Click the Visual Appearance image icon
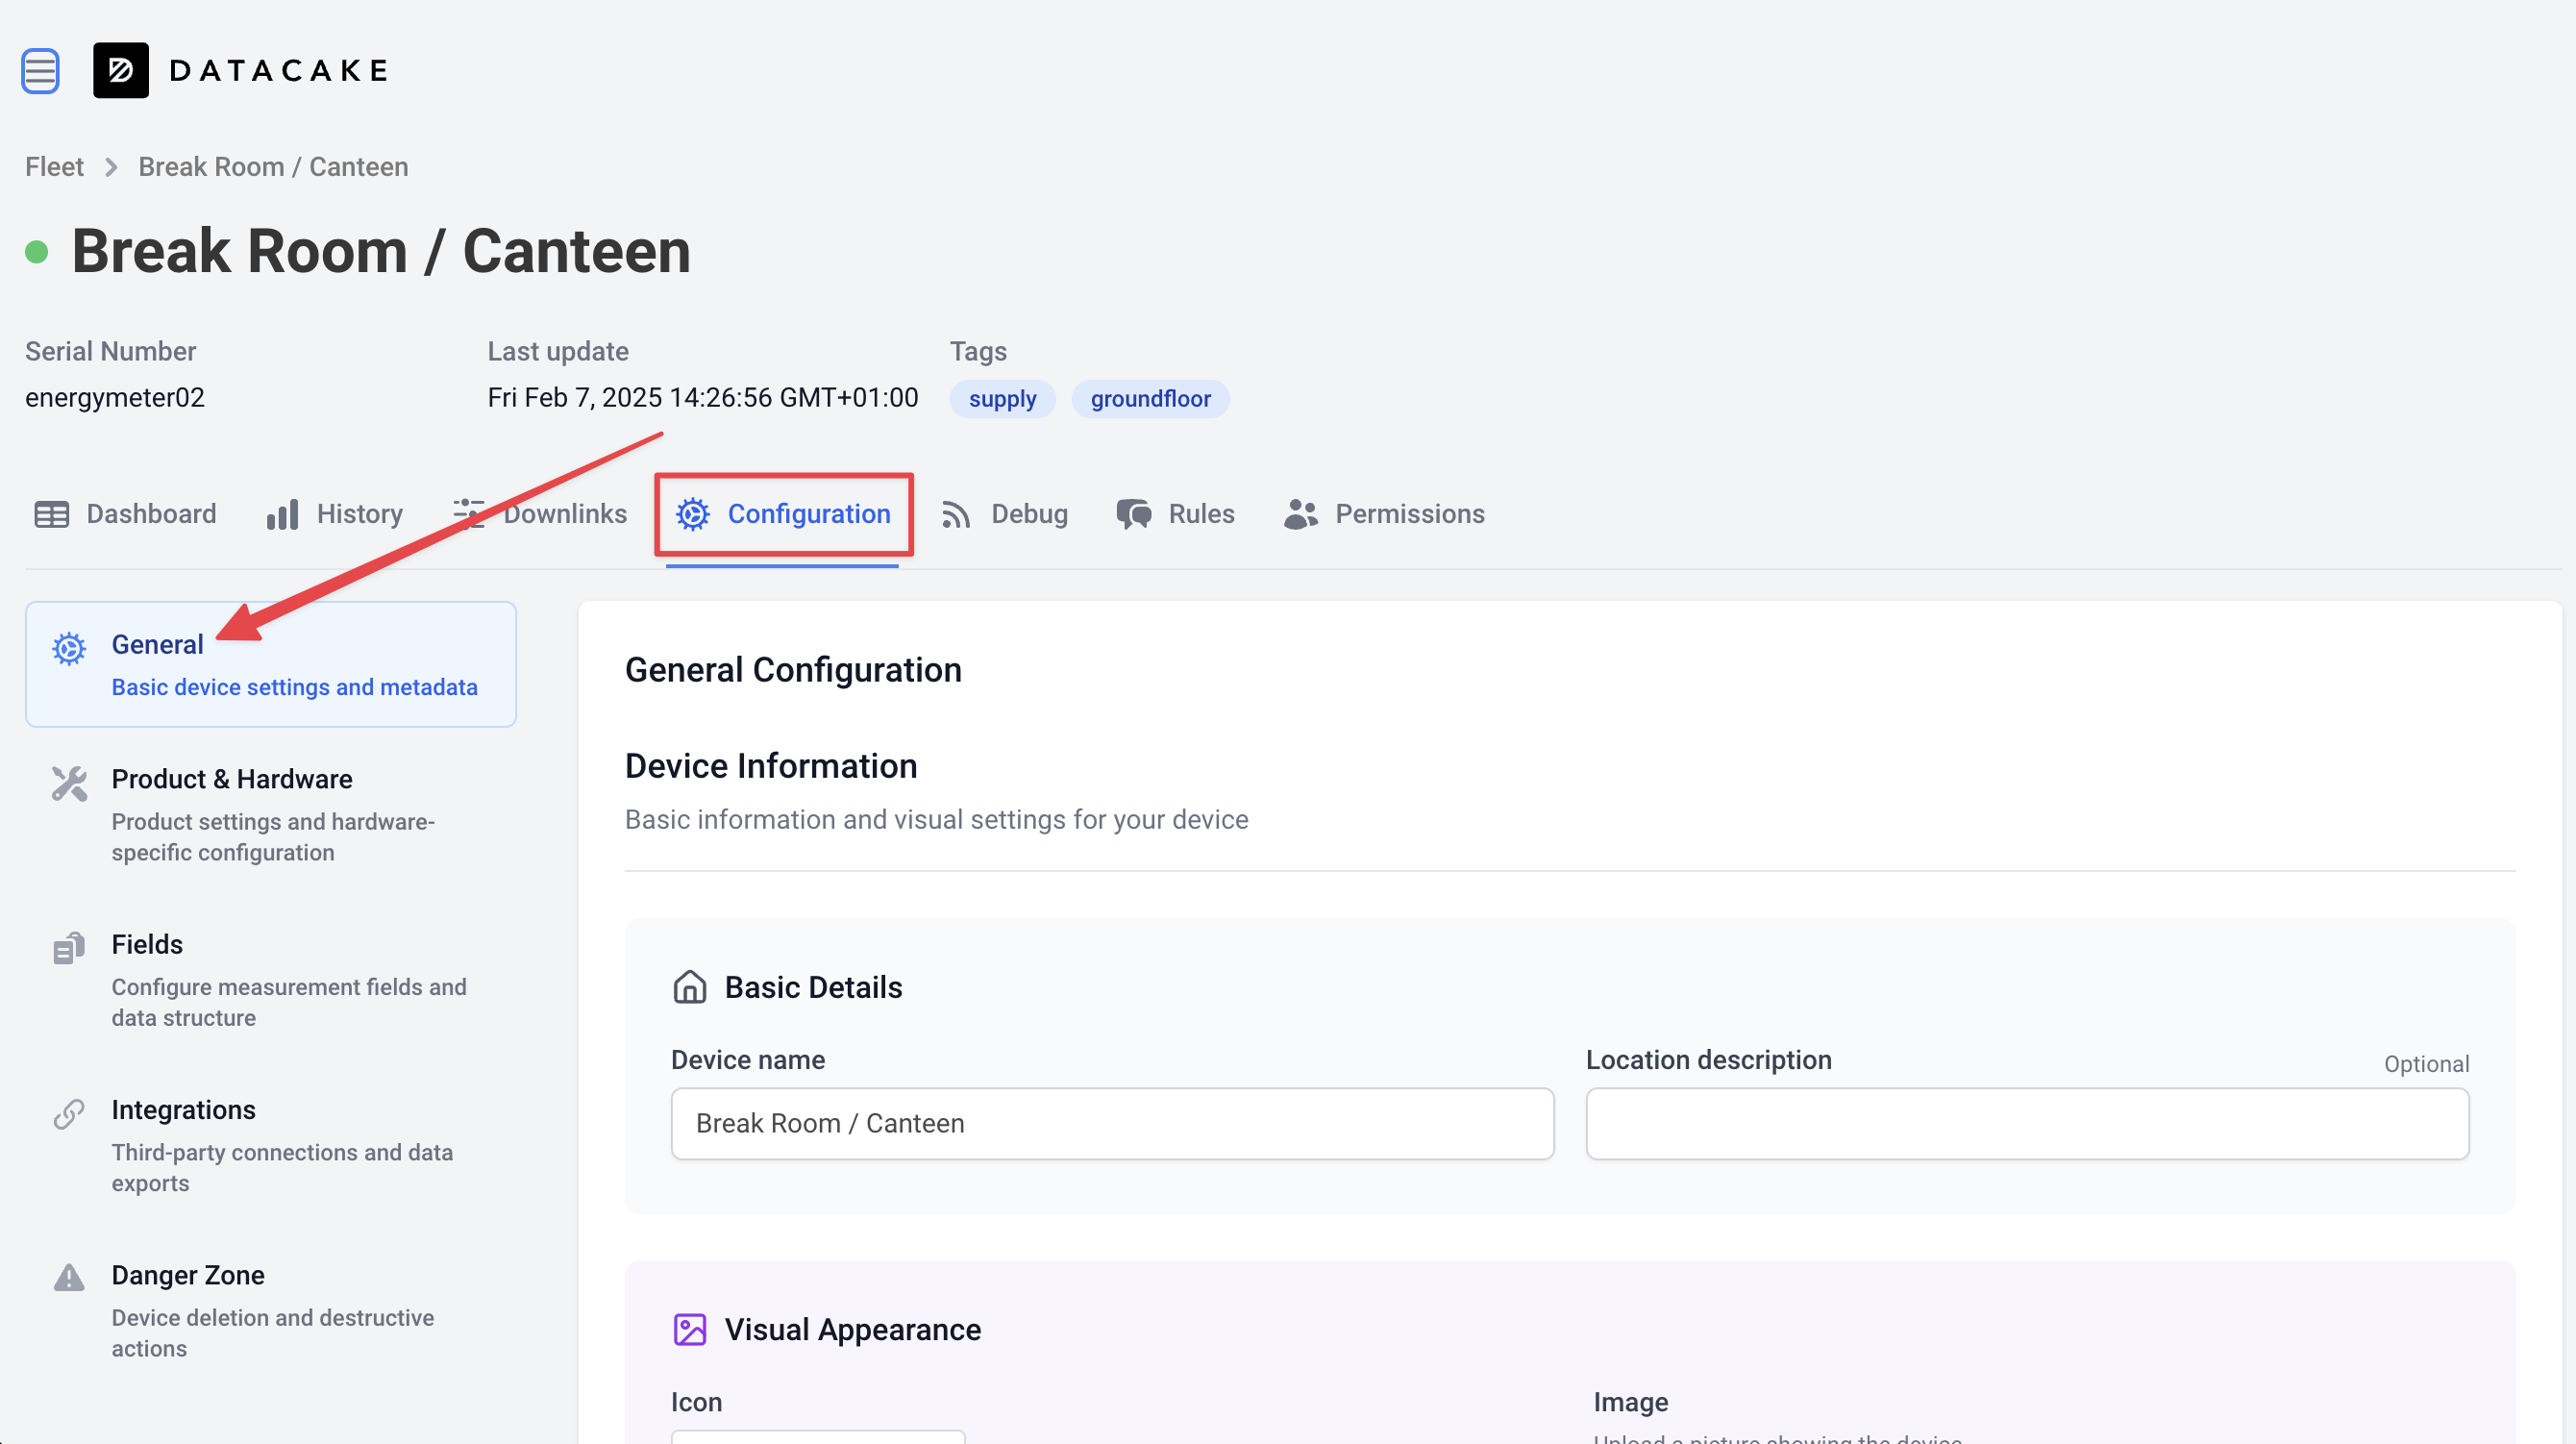This screenshot has width=2576, height=1444. click(690, 1330)
